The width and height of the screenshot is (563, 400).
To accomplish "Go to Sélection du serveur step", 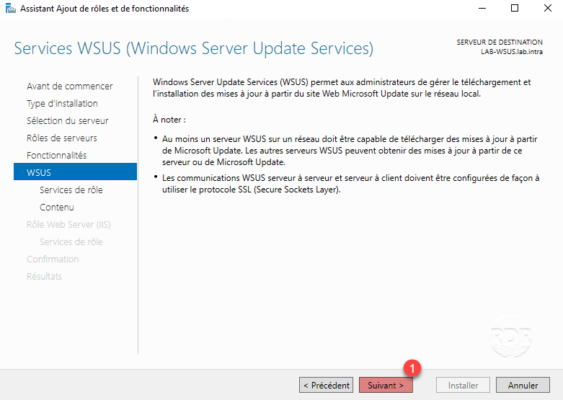I will (68, 121).
